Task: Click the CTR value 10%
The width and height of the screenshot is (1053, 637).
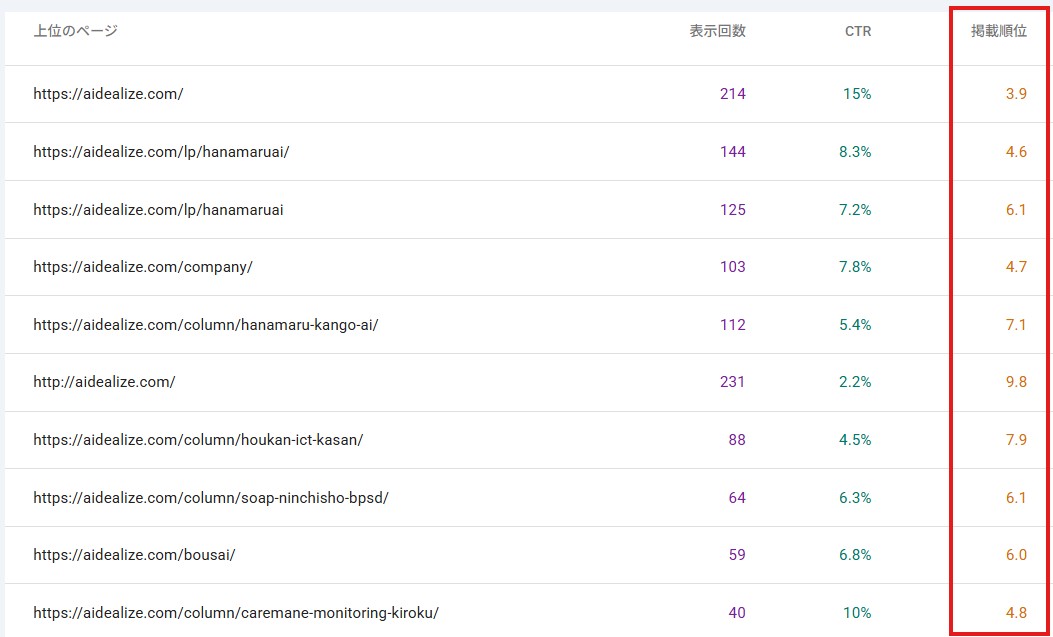Action: click(857, 612)
